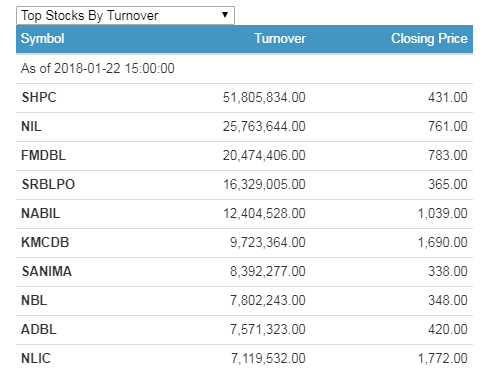Screen dimensions: 485x373
Task: Click the Turnover column header
Action: 280,39
